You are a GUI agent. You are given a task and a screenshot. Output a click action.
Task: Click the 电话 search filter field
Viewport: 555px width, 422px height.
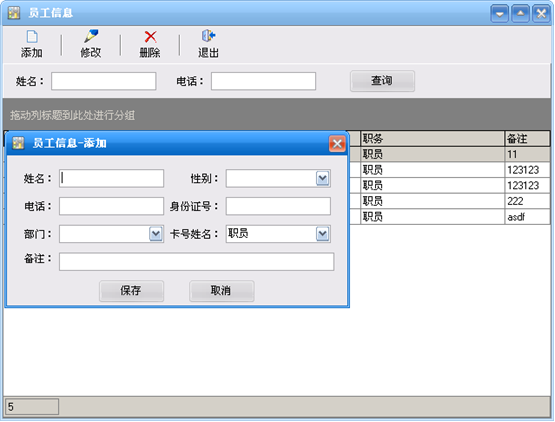pos(263,81)
